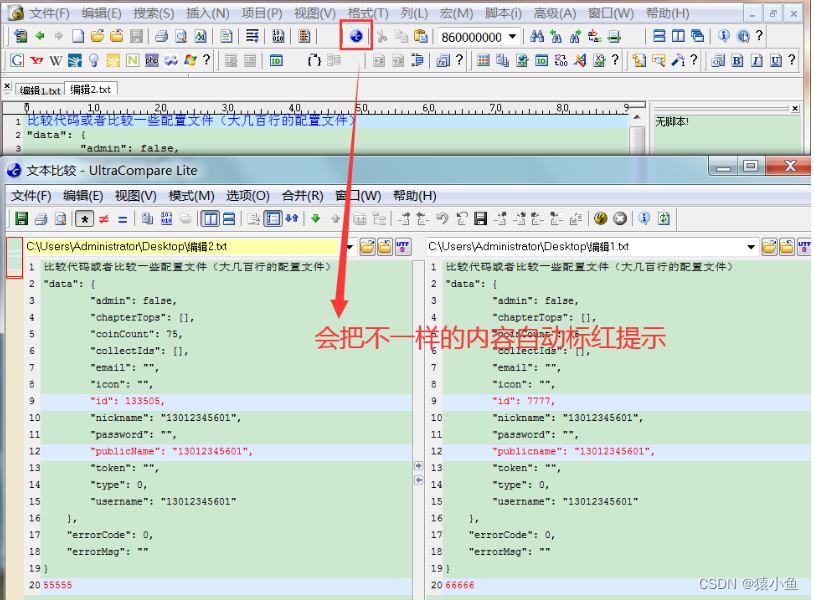Select right pane line "id": 7777,
The height and width of the screenshot is (600, 814).
click(x=627, y=401)
